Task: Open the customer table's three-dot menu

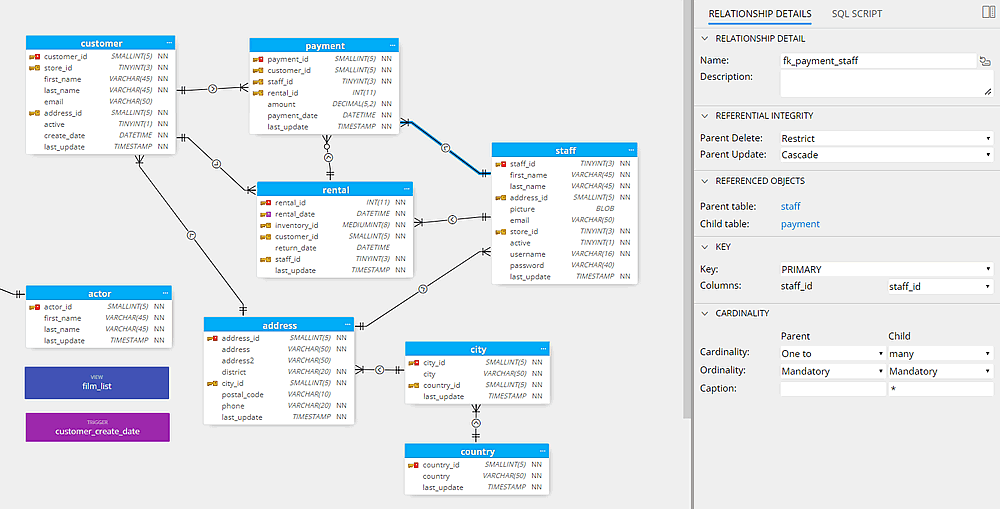Action: (x=169, y=43)
